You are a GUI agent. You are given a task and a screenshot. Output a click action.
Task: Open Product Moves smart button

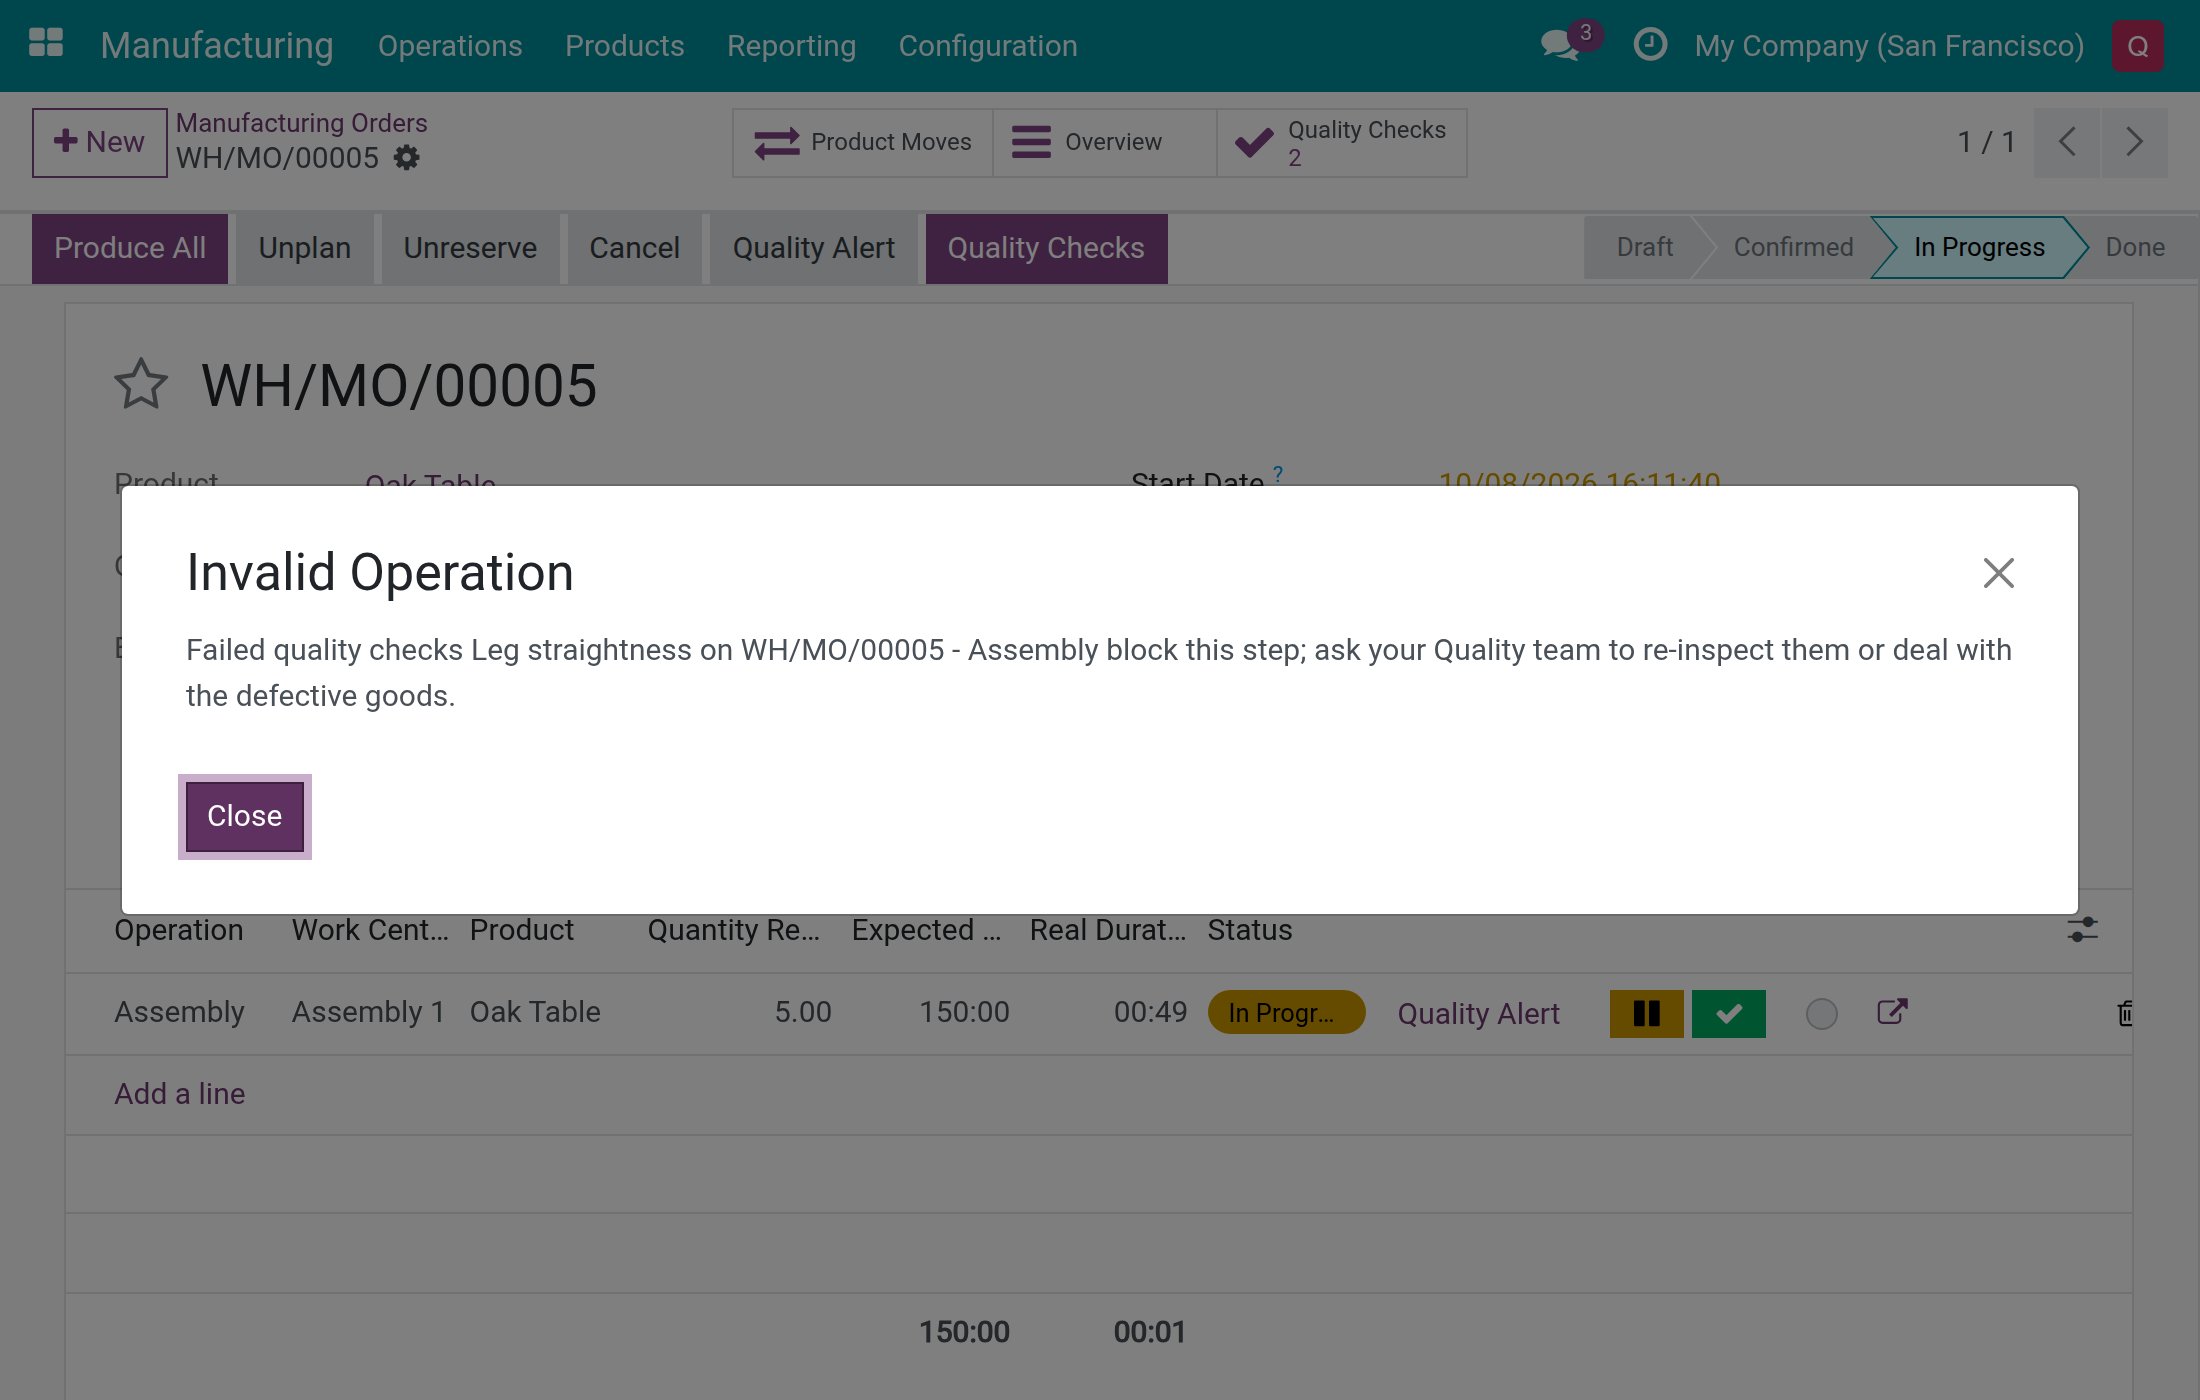(862, 143)
